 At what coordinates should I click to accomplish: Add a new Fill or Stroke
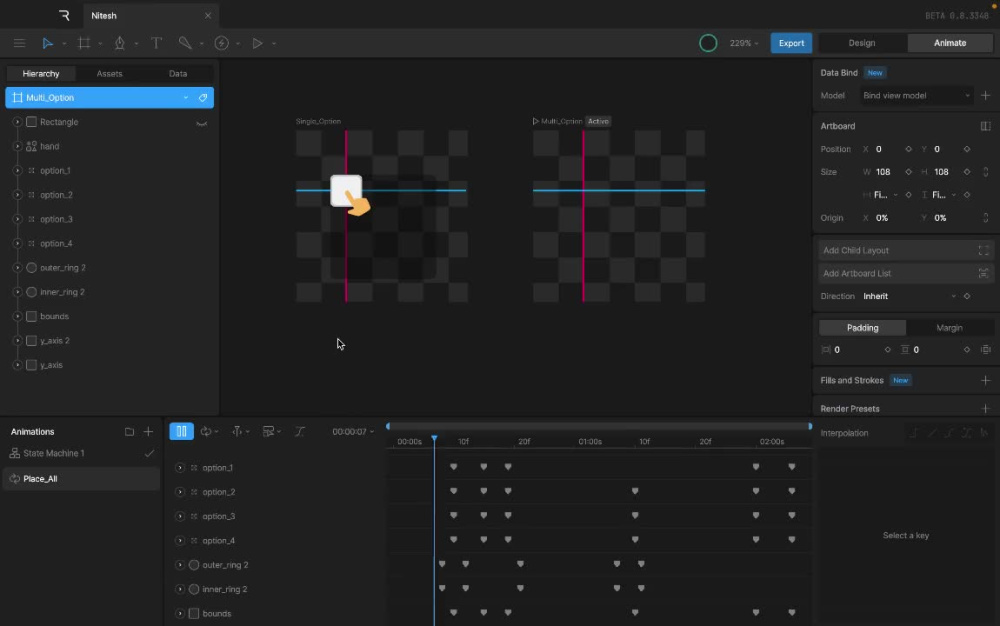[985, 381]
